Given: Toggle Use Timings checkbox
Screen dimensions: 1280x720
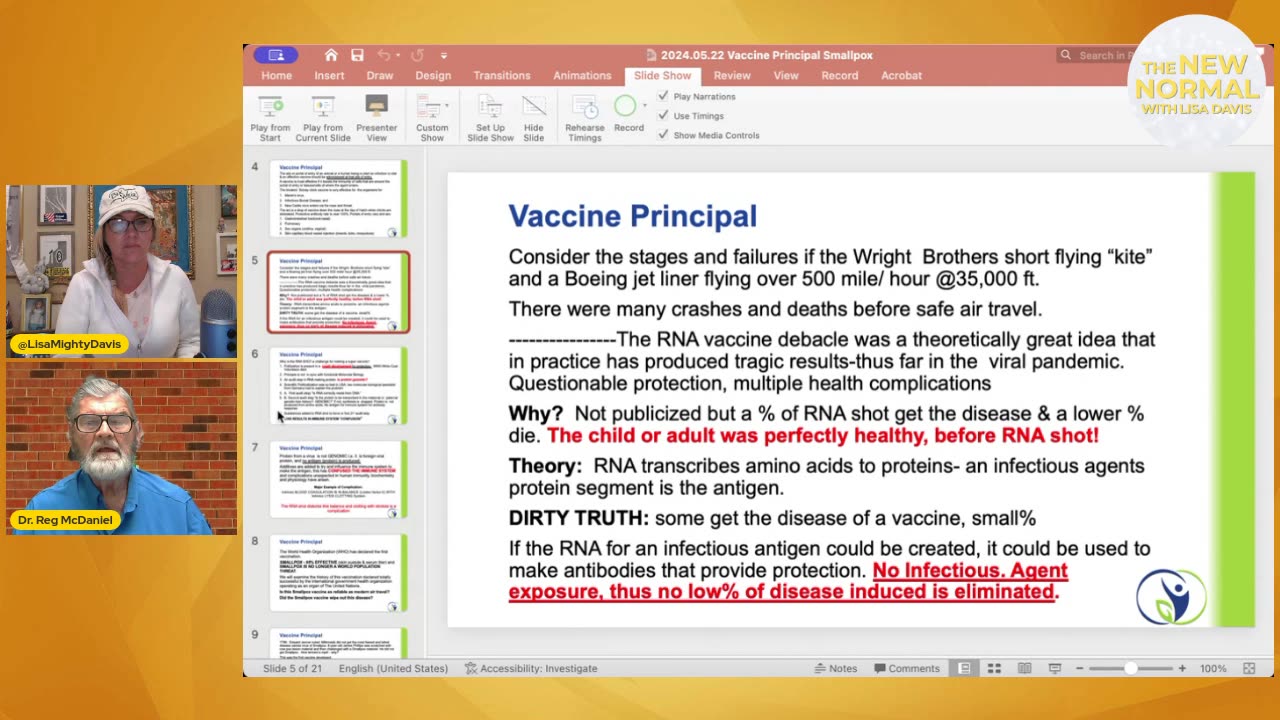Looking at the screenshot, I should 663,115.
